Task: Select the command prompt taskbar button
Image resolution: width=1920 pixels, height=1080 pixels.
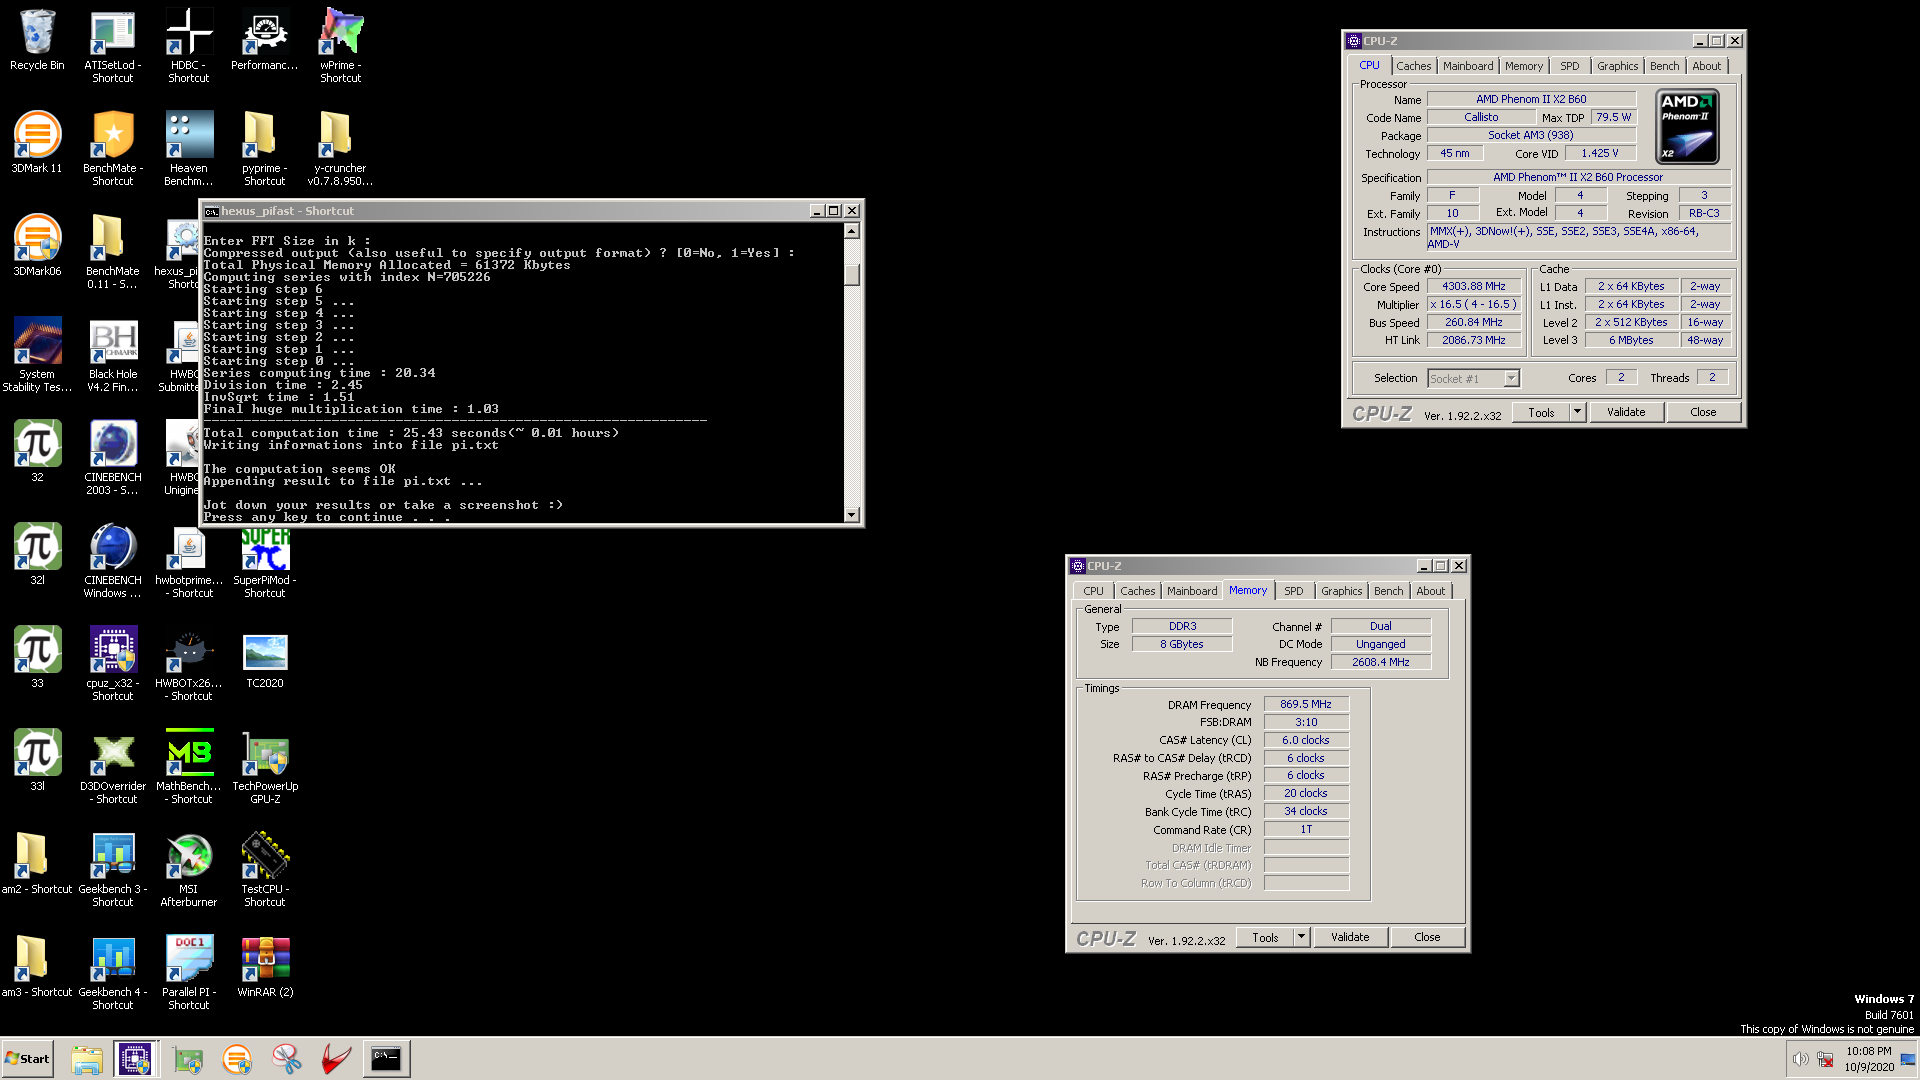Action: (386, 1059)
